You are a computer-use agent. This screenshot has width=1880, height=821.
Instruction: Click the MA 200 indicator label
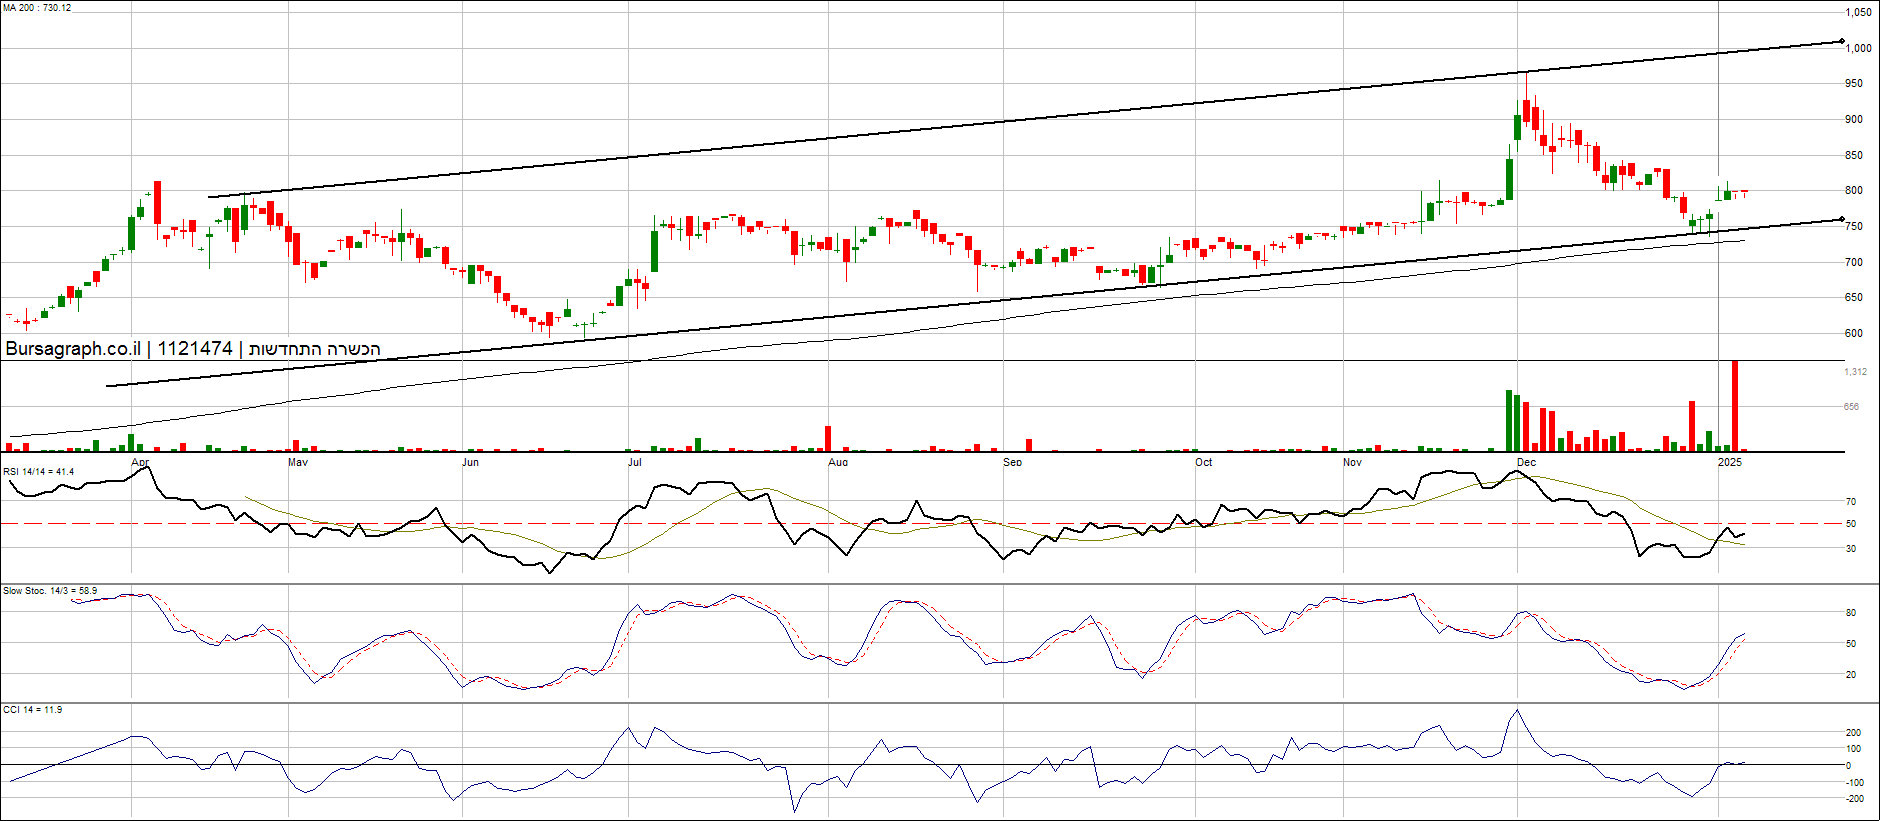(x=37, y=8)
